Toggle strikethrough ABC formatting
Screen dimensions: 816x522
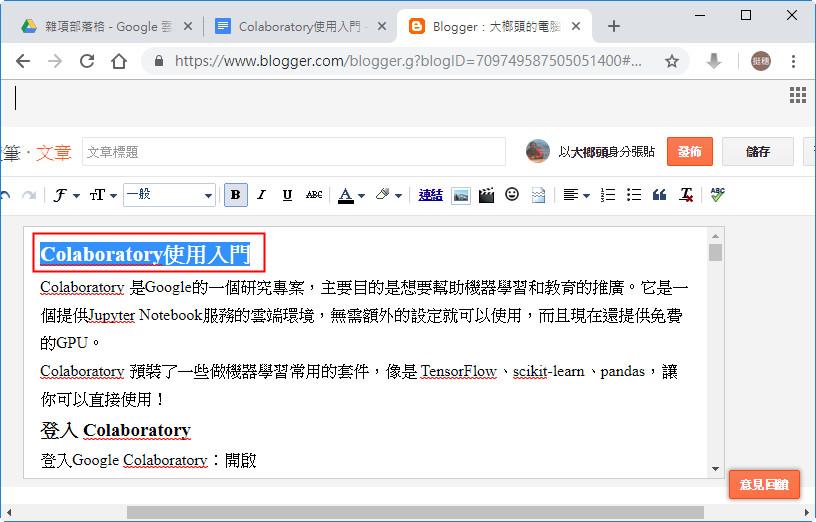[314, 195]
